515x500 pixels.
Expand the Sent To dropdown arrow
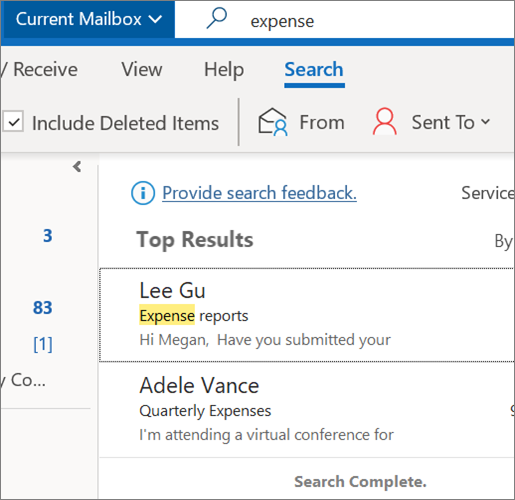click(486, 122)
